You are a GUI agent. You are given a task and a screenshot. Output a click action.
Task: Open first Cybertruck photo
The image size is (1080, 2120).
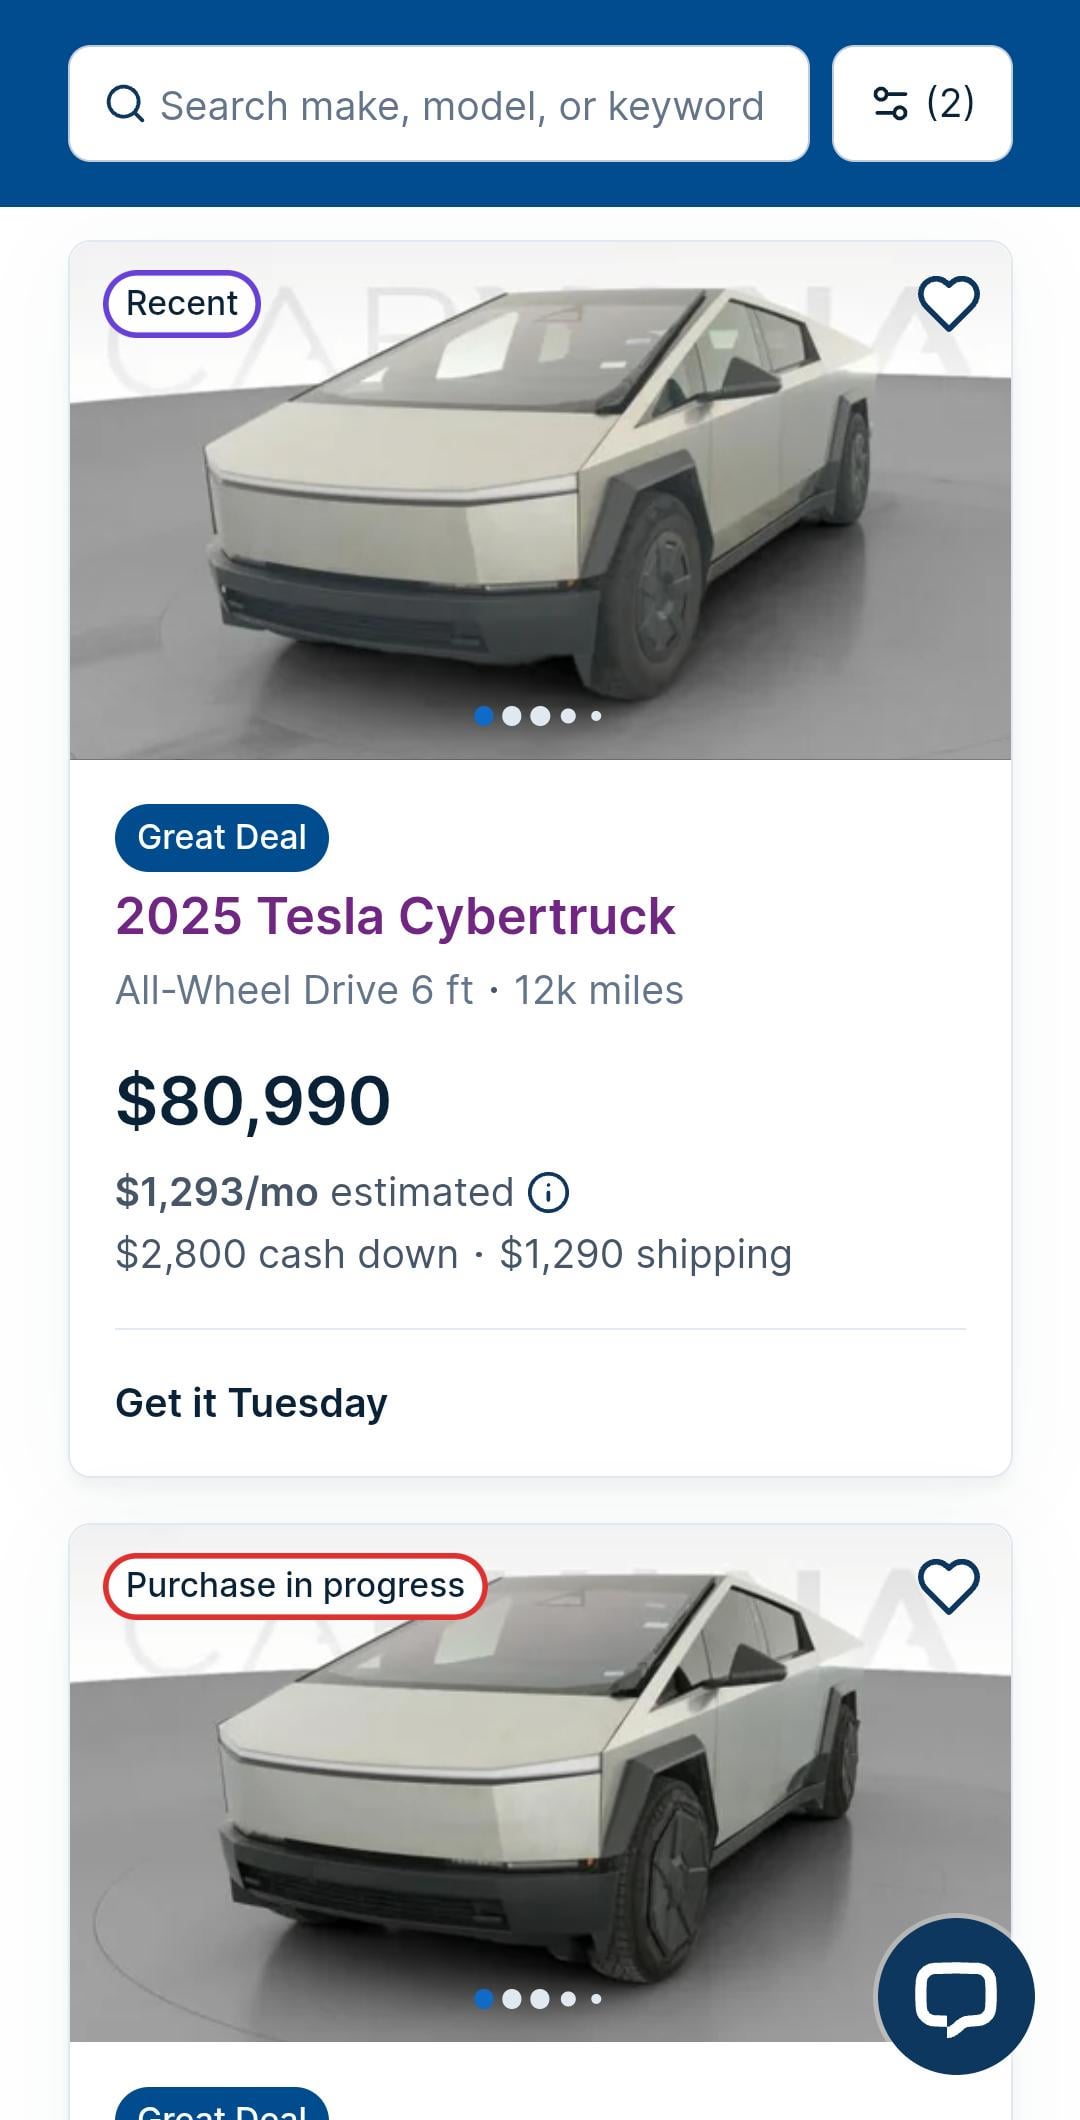[540, 500]
